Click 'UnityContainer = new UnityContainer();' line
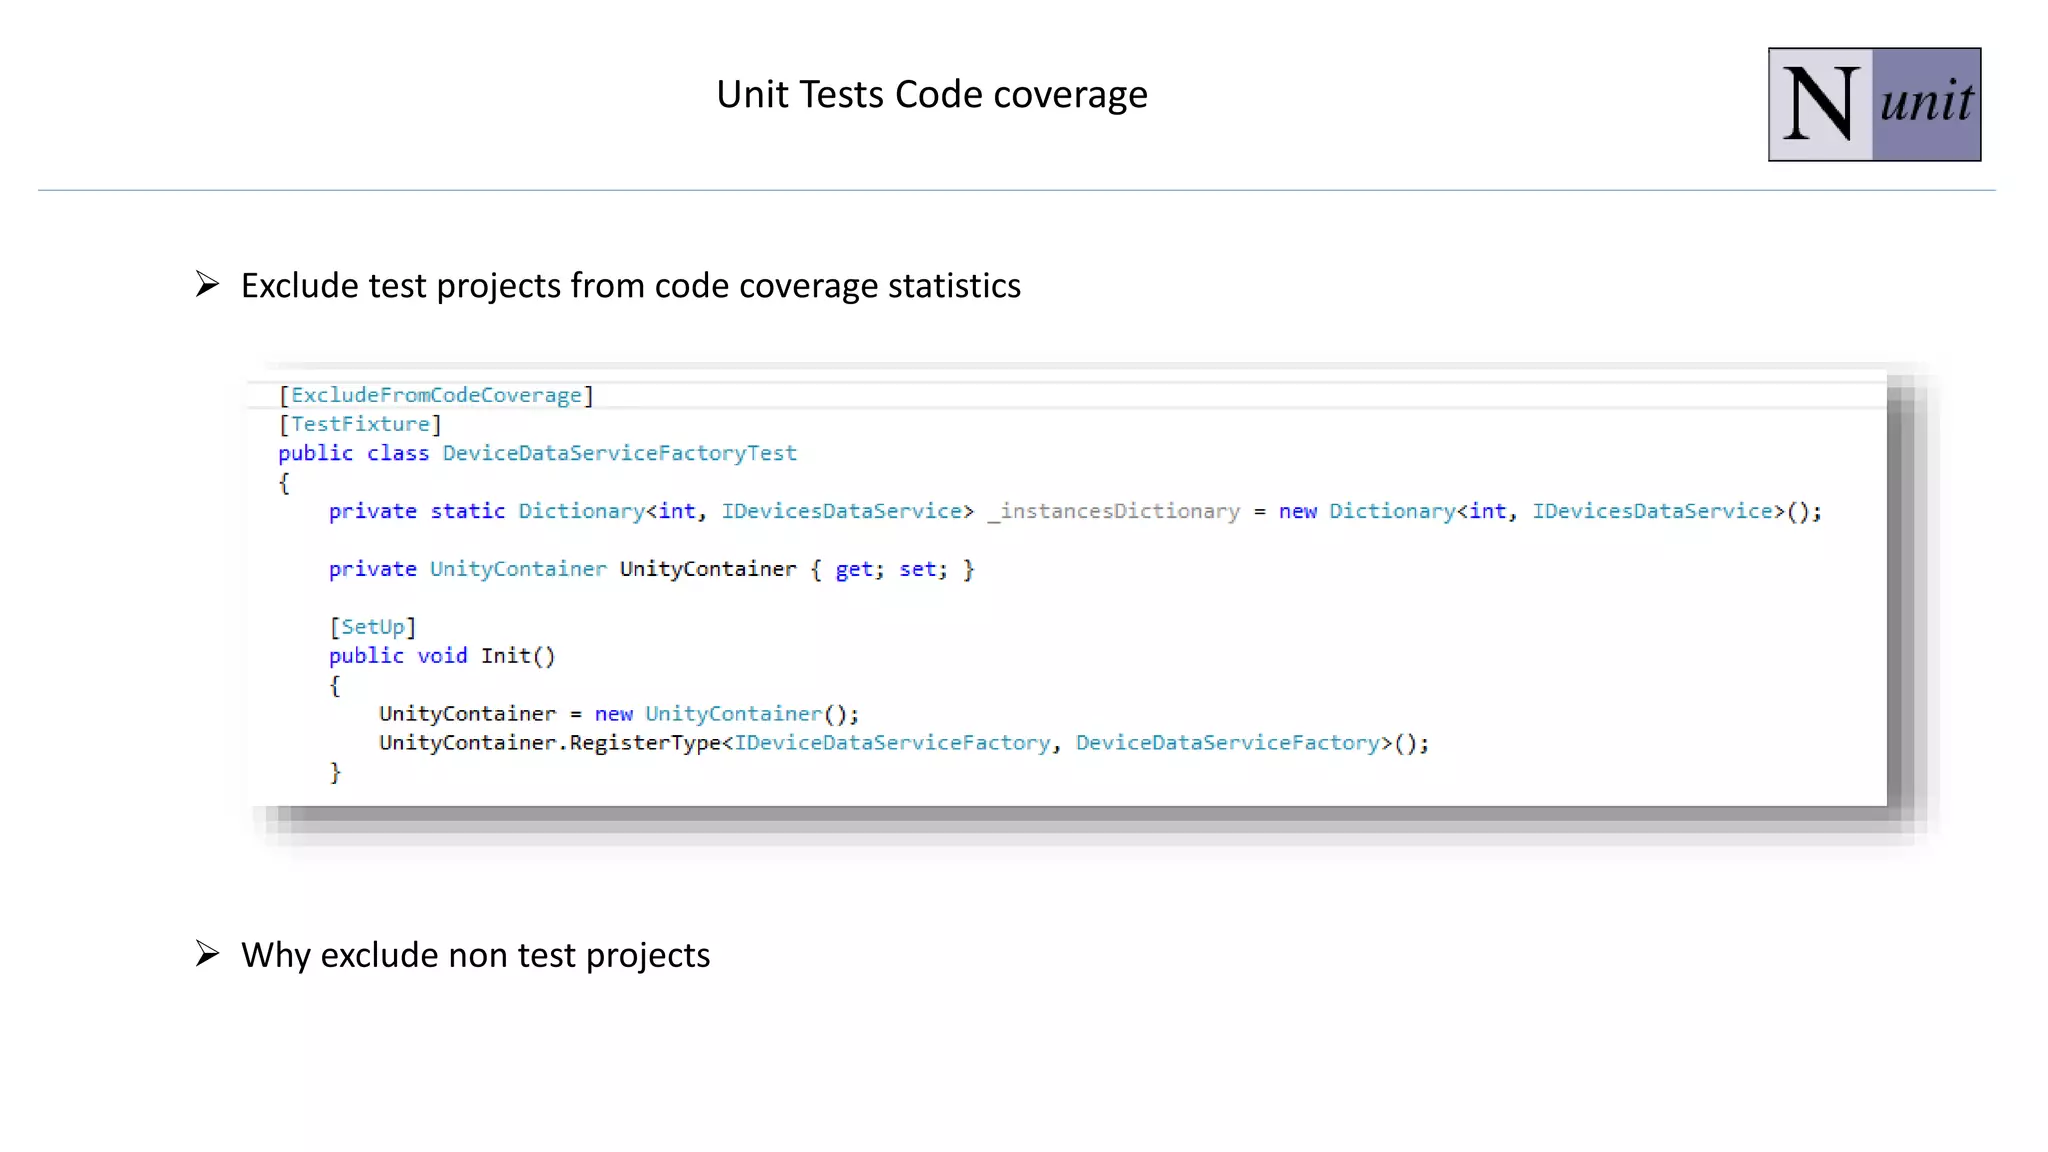Viewport: 2048px width, 1152px height. (x=618, y=714)
